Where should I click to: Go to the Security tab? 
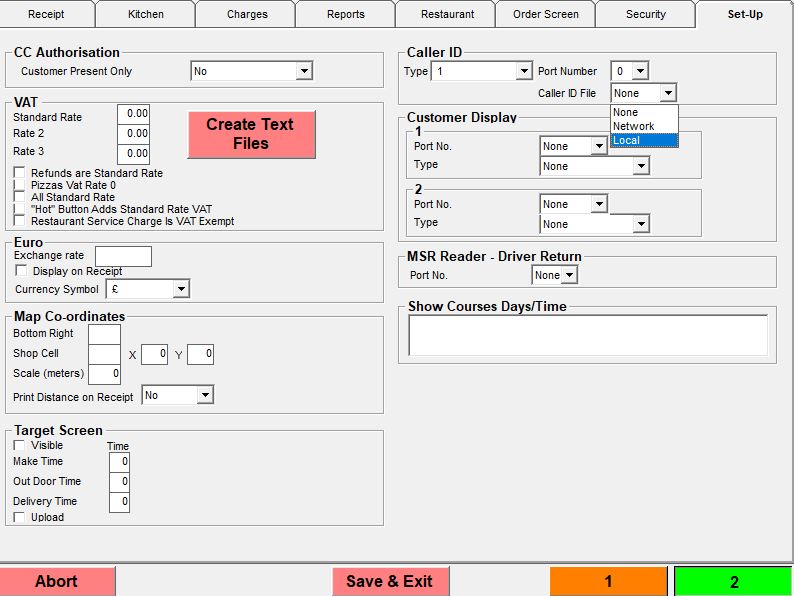[645, 14]
